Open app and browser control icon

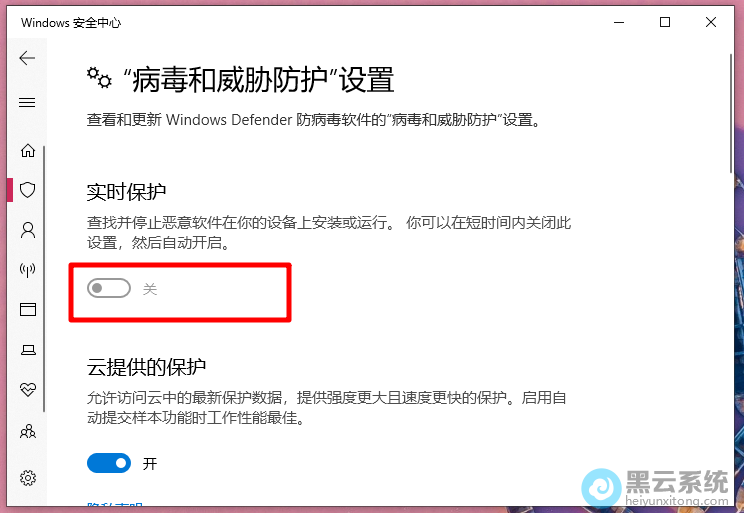tap(28, 309)
